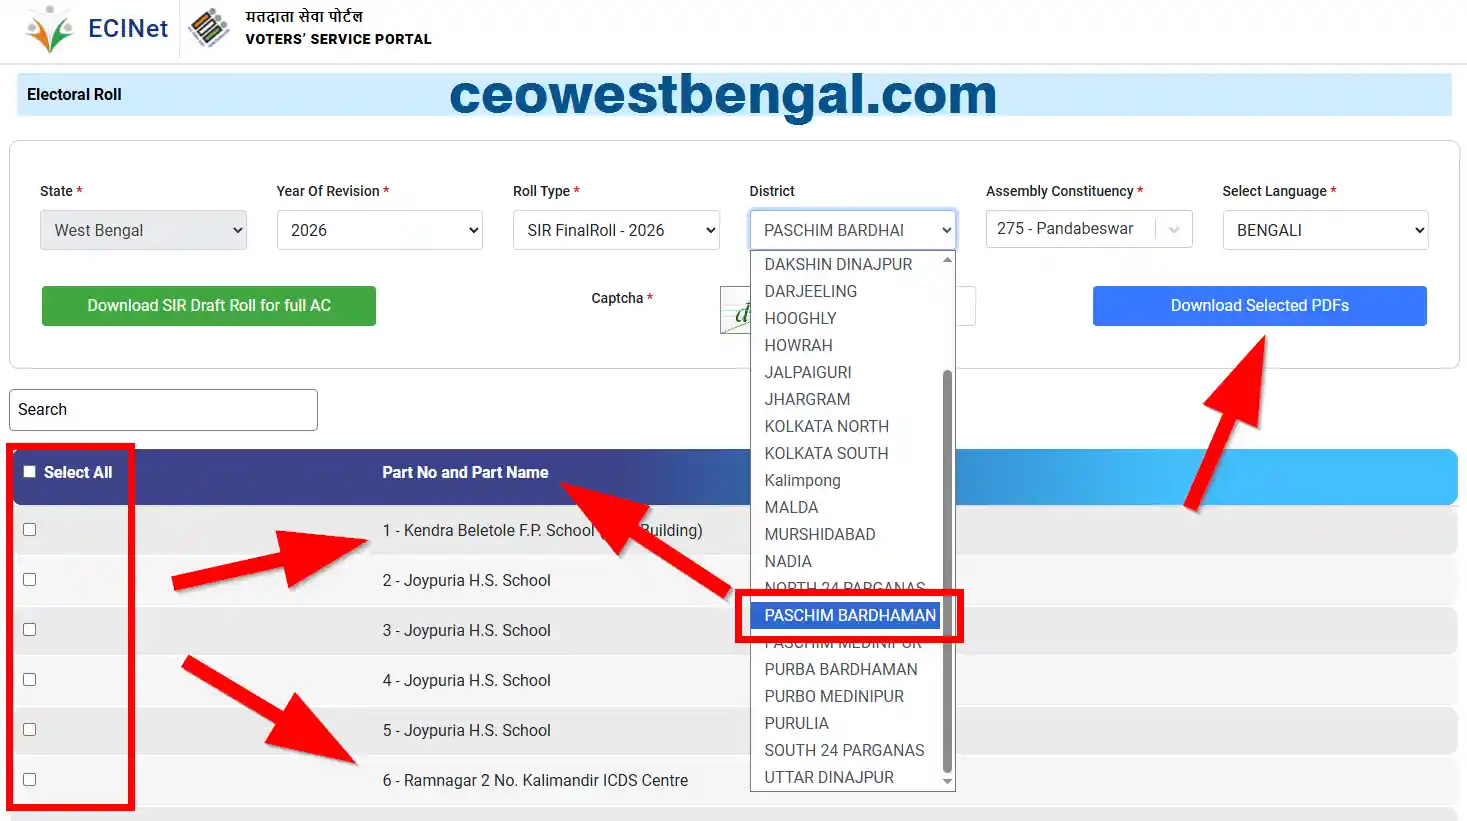This screenshot has width=1467, height=821.
Task: Check the box for part 3 - Joypuria H.S. School
Action: coord(30,630)
